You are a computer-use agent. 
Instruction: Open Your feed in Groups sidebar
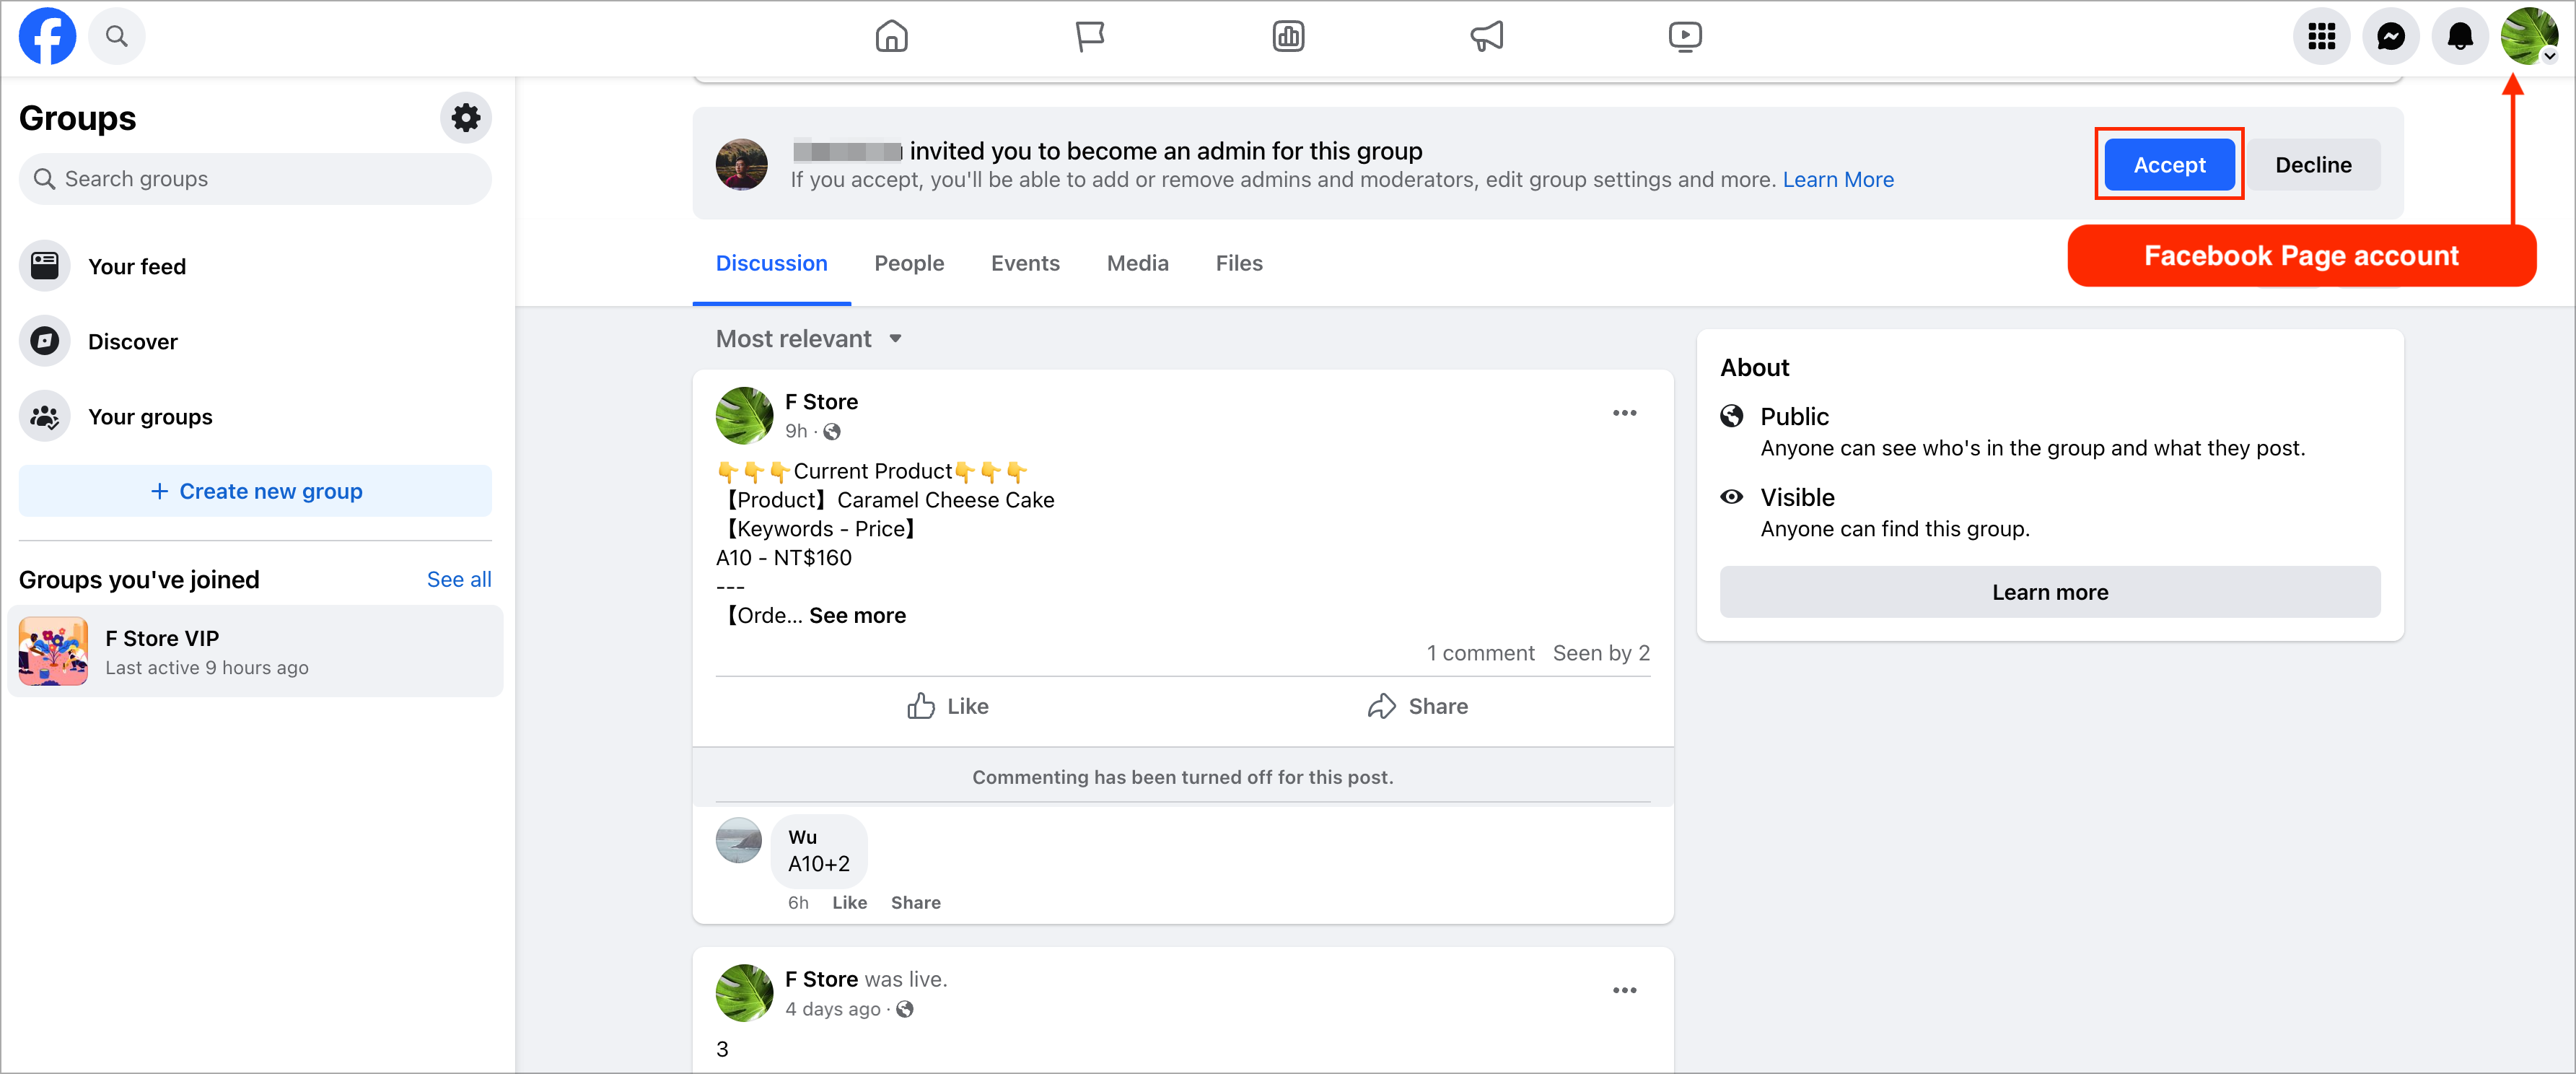coord(255,266)
